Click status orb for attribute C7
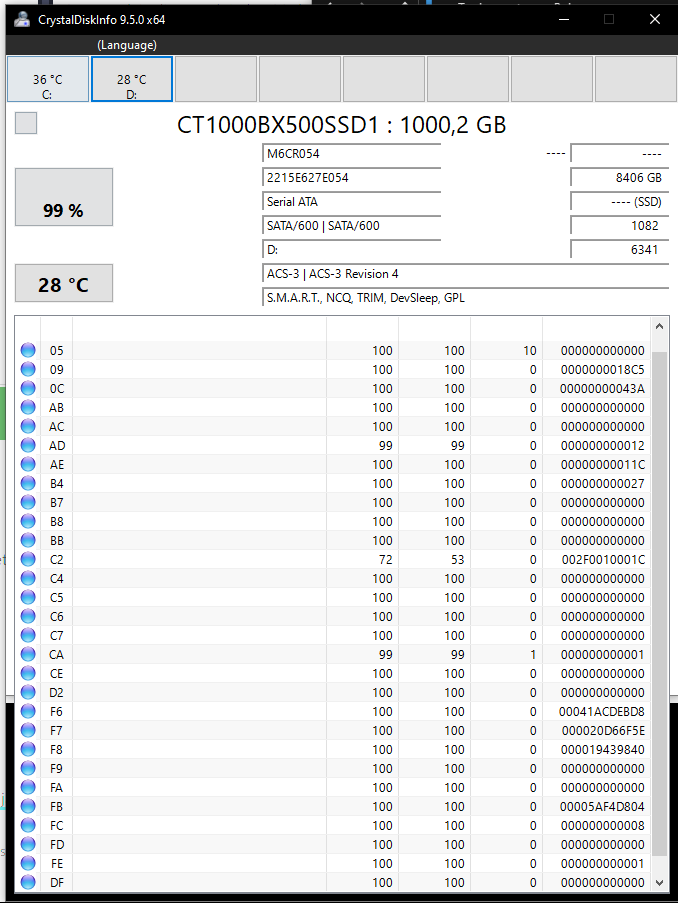 (x=28, y=635)
